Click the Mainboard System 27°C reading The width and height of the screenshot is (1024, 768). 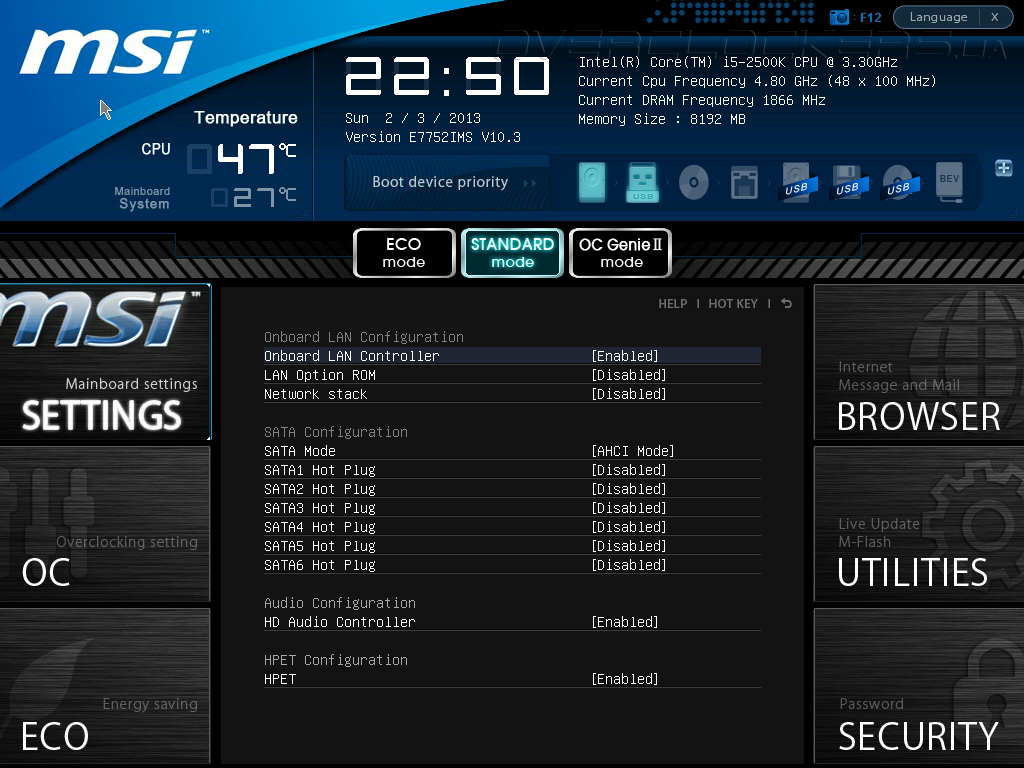pos(253,197)
